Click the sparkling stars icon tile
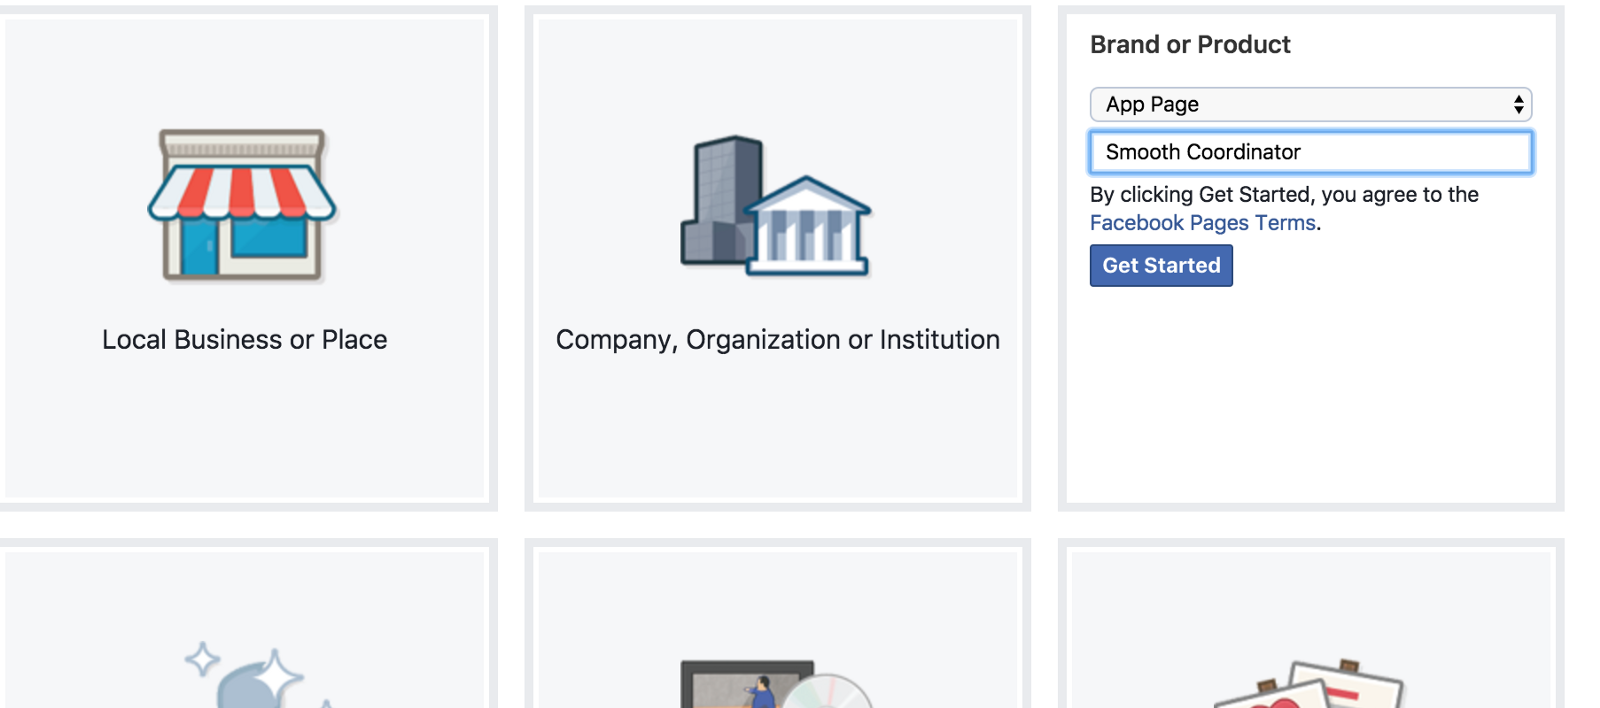This screenshot has width=1600, height=708. pos(250,680)
